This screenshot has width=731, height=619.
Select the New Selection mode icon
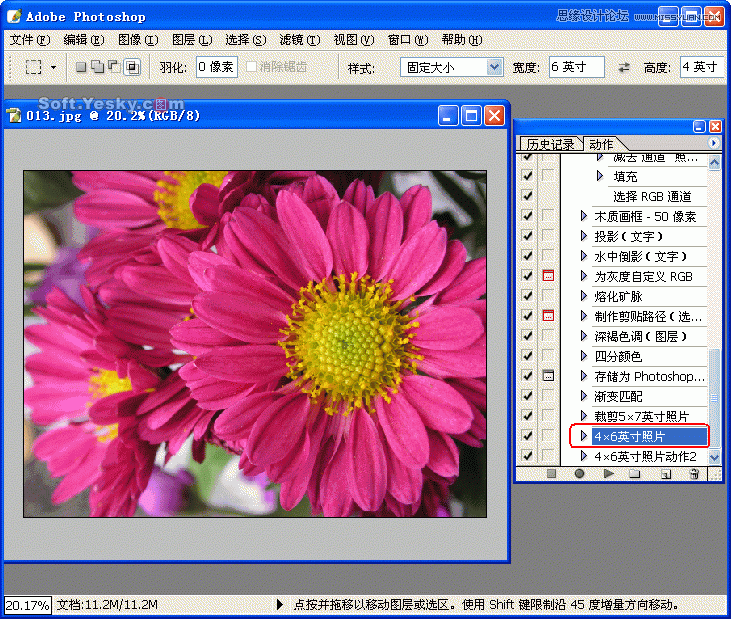81,67
